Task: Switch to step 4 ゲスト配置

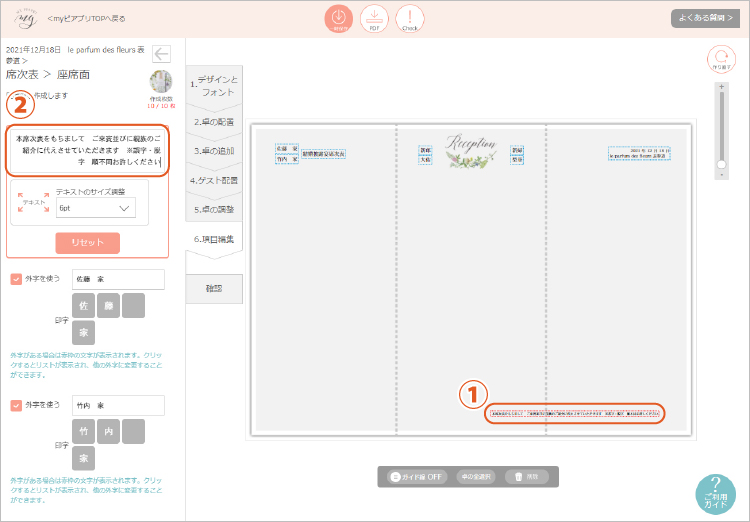Action: (x=215, y=181)
